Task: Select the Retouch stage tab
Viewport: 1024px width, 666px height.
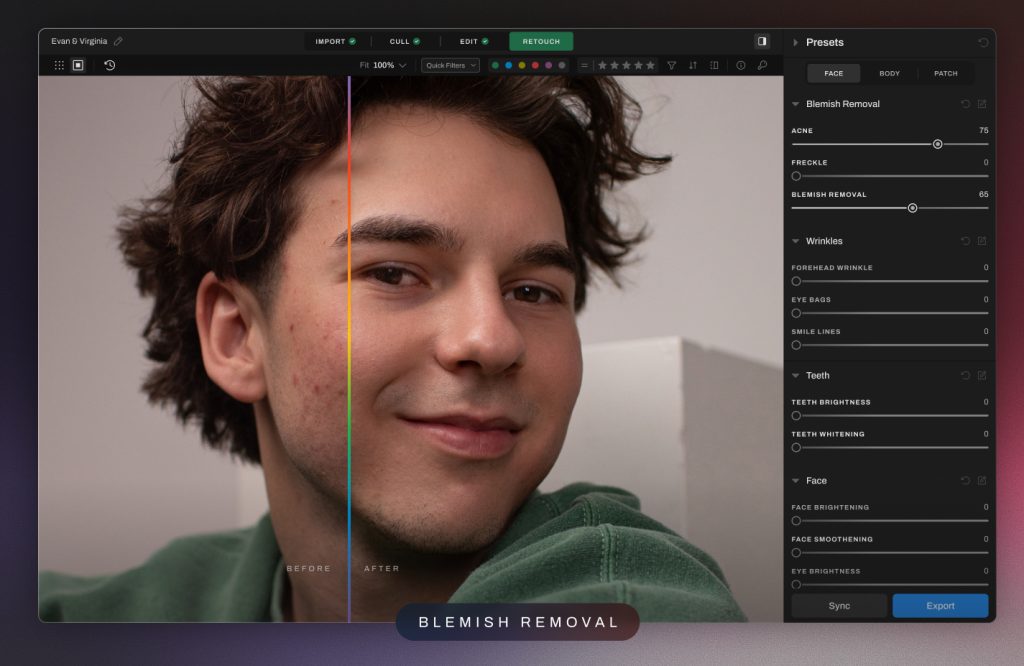Action: (541, 41)
